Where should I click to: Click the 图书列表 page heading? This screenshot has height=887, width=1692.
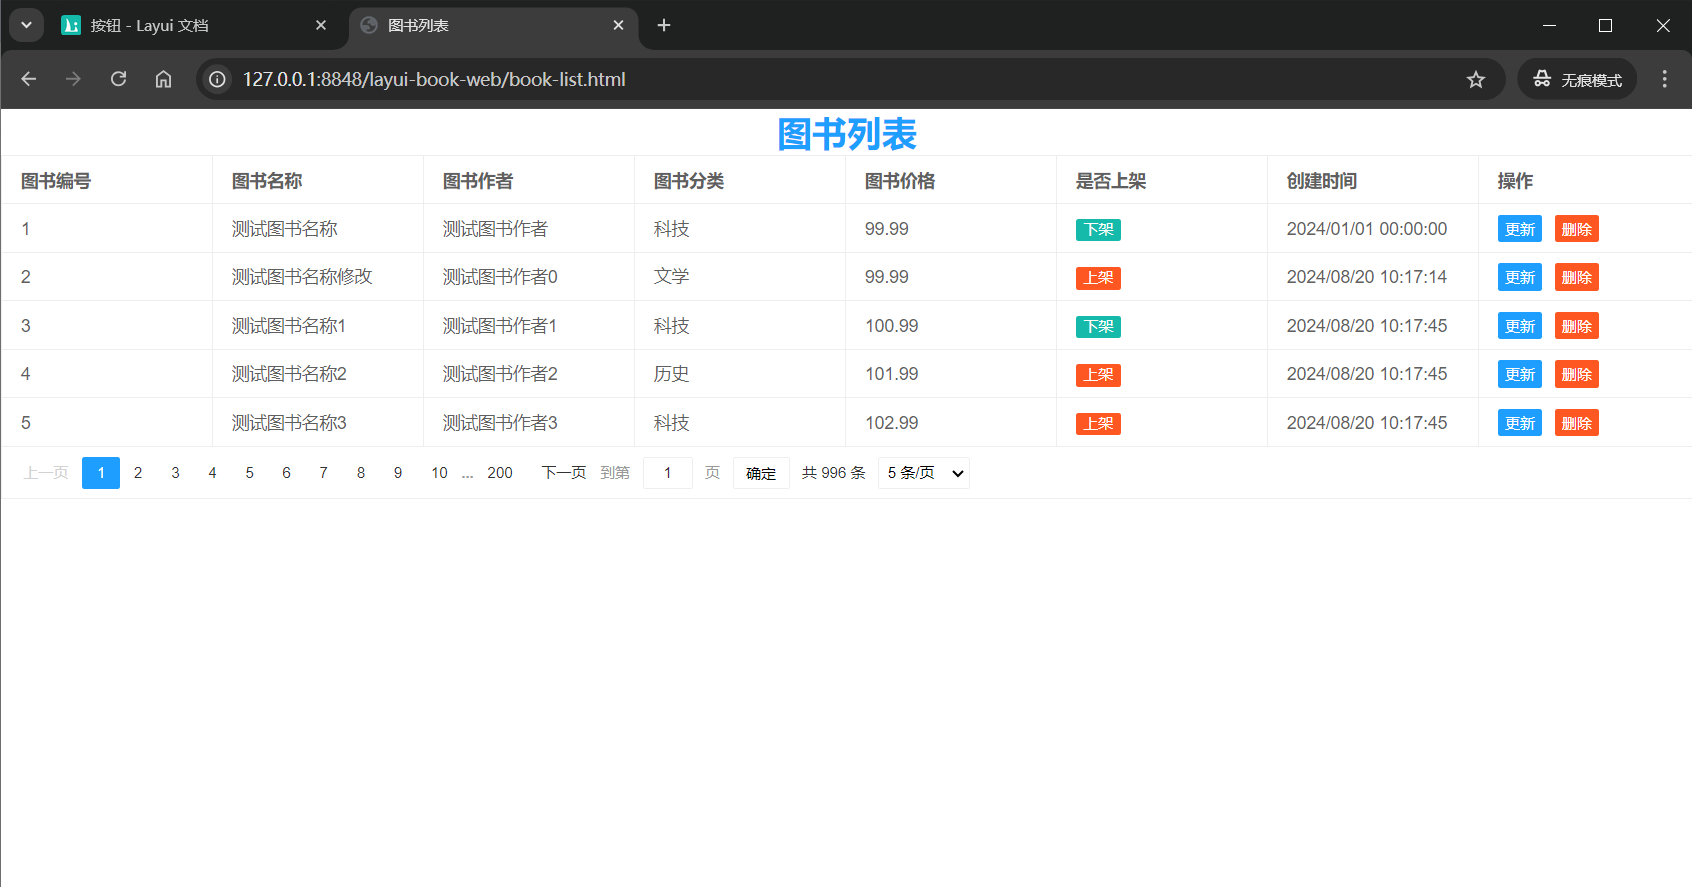click(x=847, y=134)
